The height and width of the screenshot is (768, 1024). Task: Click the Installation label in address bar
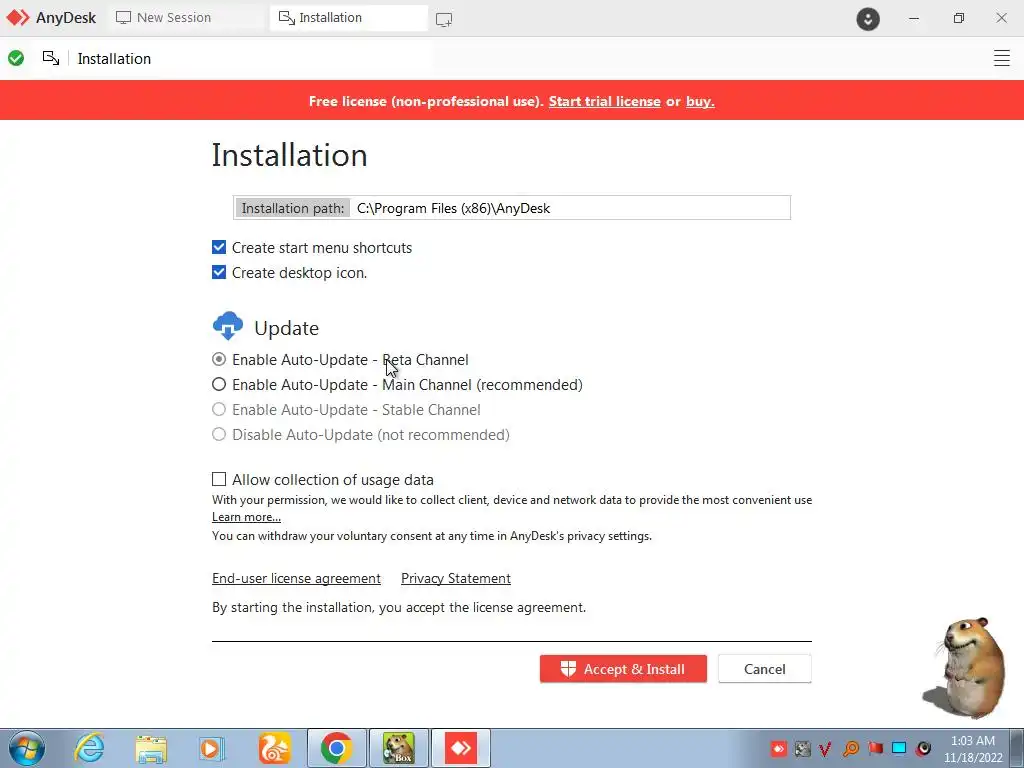[114, 58]
